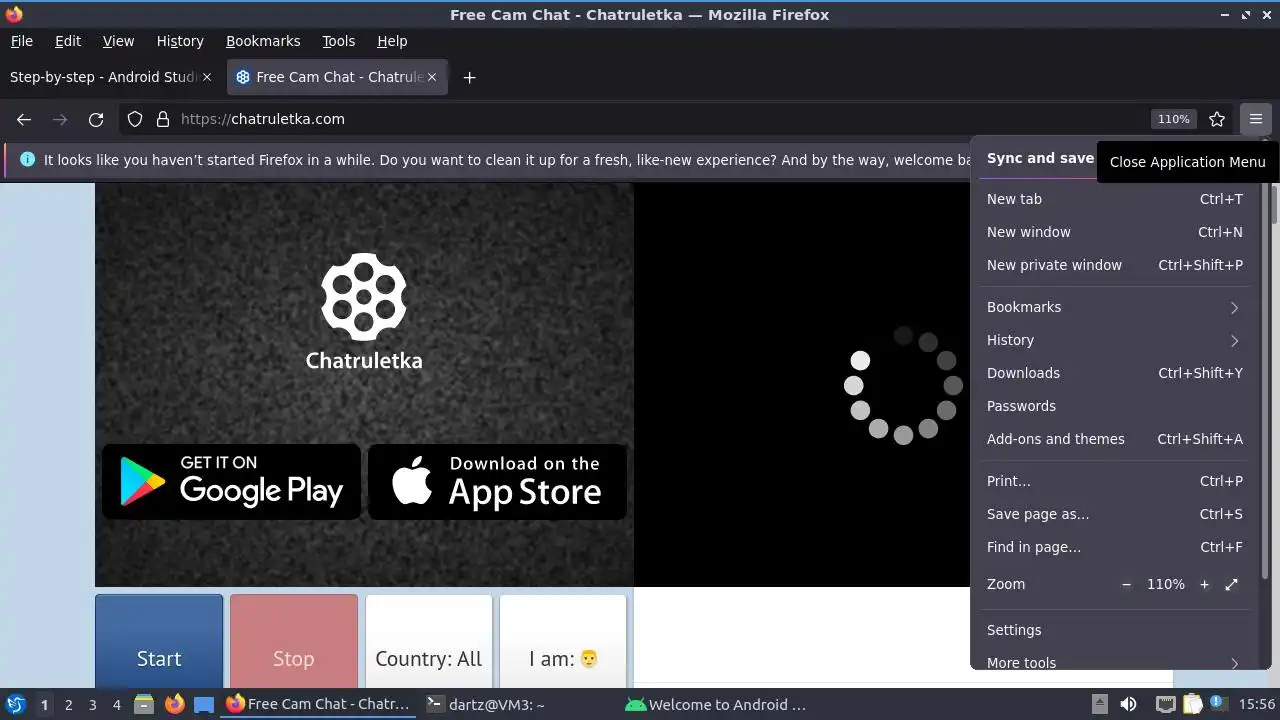
Task: Switch to Welcome to Android Studio window
Action: (716, 704)
